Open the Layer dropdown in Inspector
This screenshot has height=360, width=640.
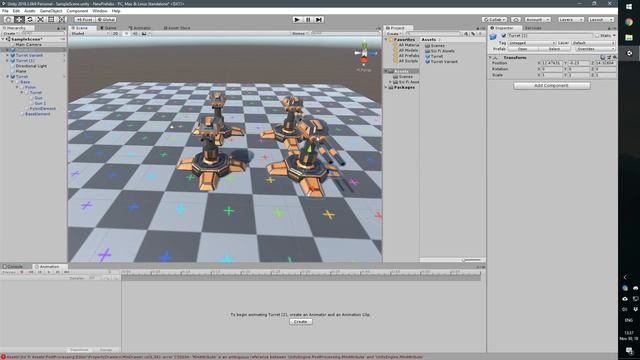click(593, 43)
